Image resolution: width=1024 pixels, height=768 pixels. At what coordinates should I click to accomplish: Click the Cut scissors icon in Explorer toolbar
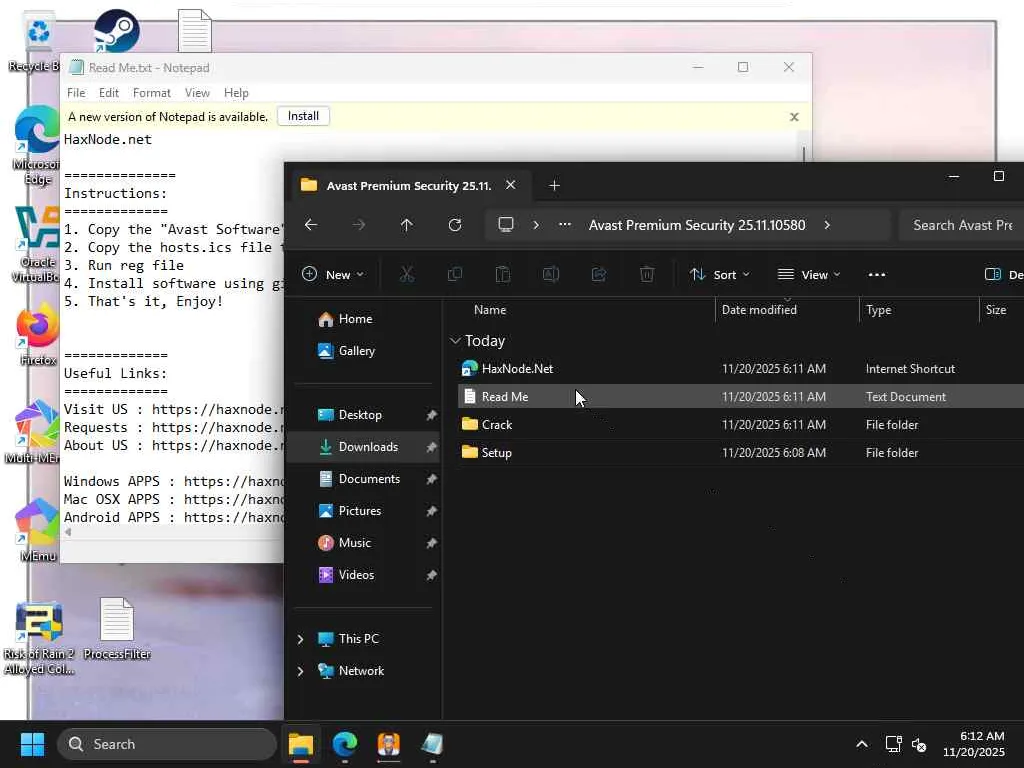pyautogui.click(x=406, y=274)
